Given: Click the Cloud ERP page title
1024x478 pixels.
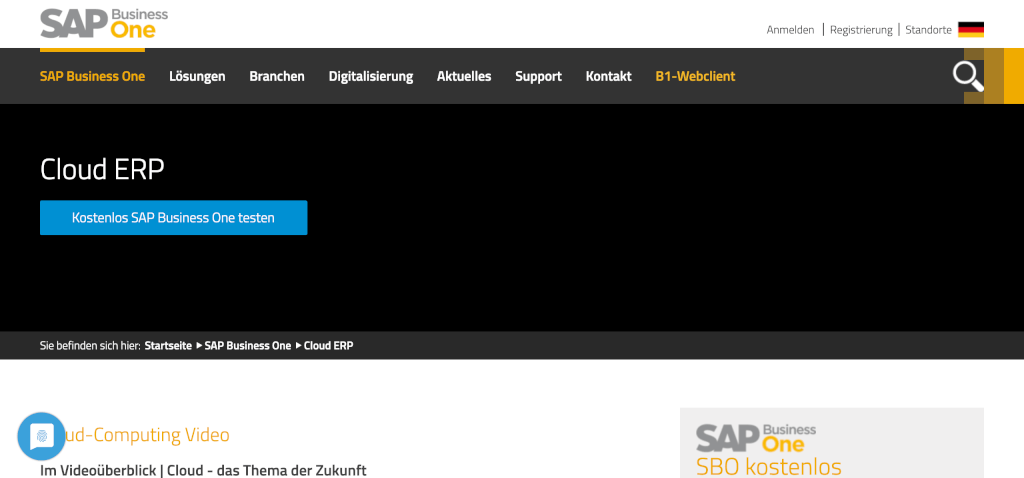Looking at the screenshot, I should [x=102, y=169].
